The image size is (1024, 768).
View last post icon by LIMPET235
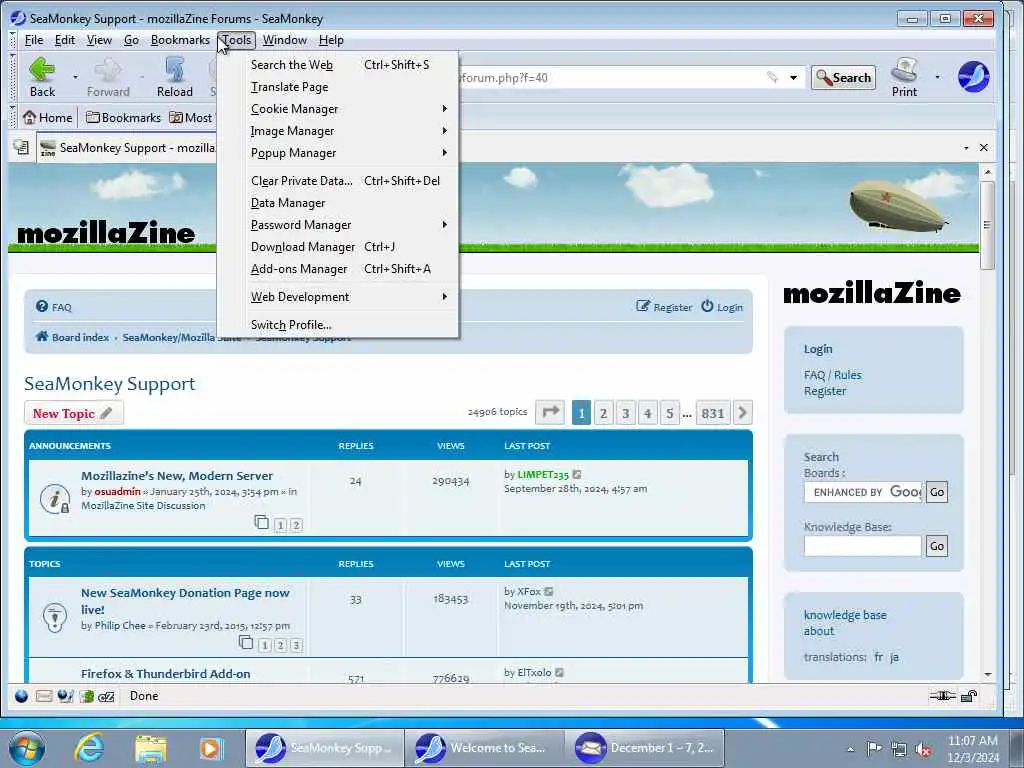pyautogui.click(x=577, y=475)
